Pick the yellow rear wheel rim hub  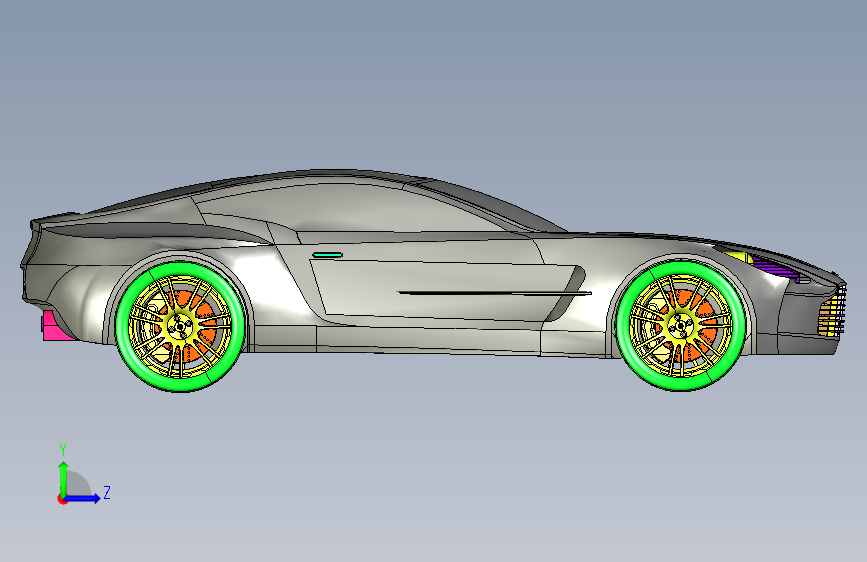(180, 327)
